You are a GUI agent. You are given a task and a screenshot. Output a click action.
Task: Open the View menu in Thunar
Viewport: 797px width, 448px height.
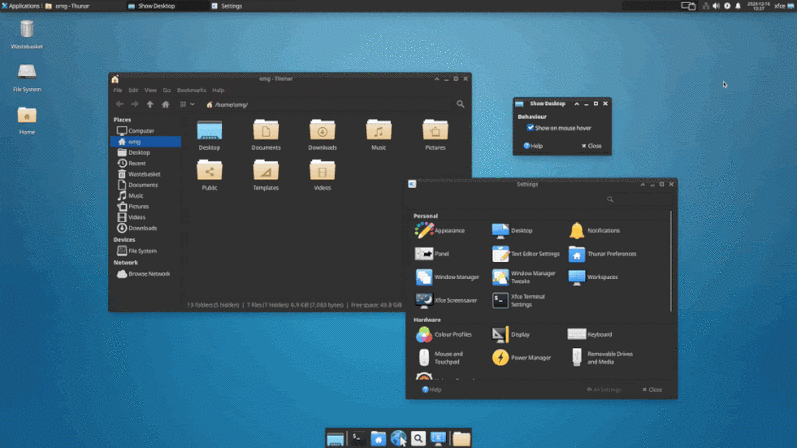point(150,90)
